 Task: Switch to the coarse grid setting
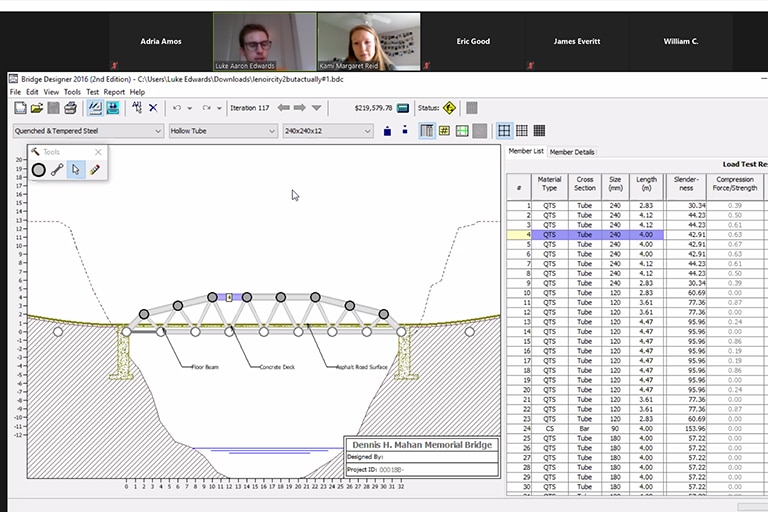coord(504,131)
